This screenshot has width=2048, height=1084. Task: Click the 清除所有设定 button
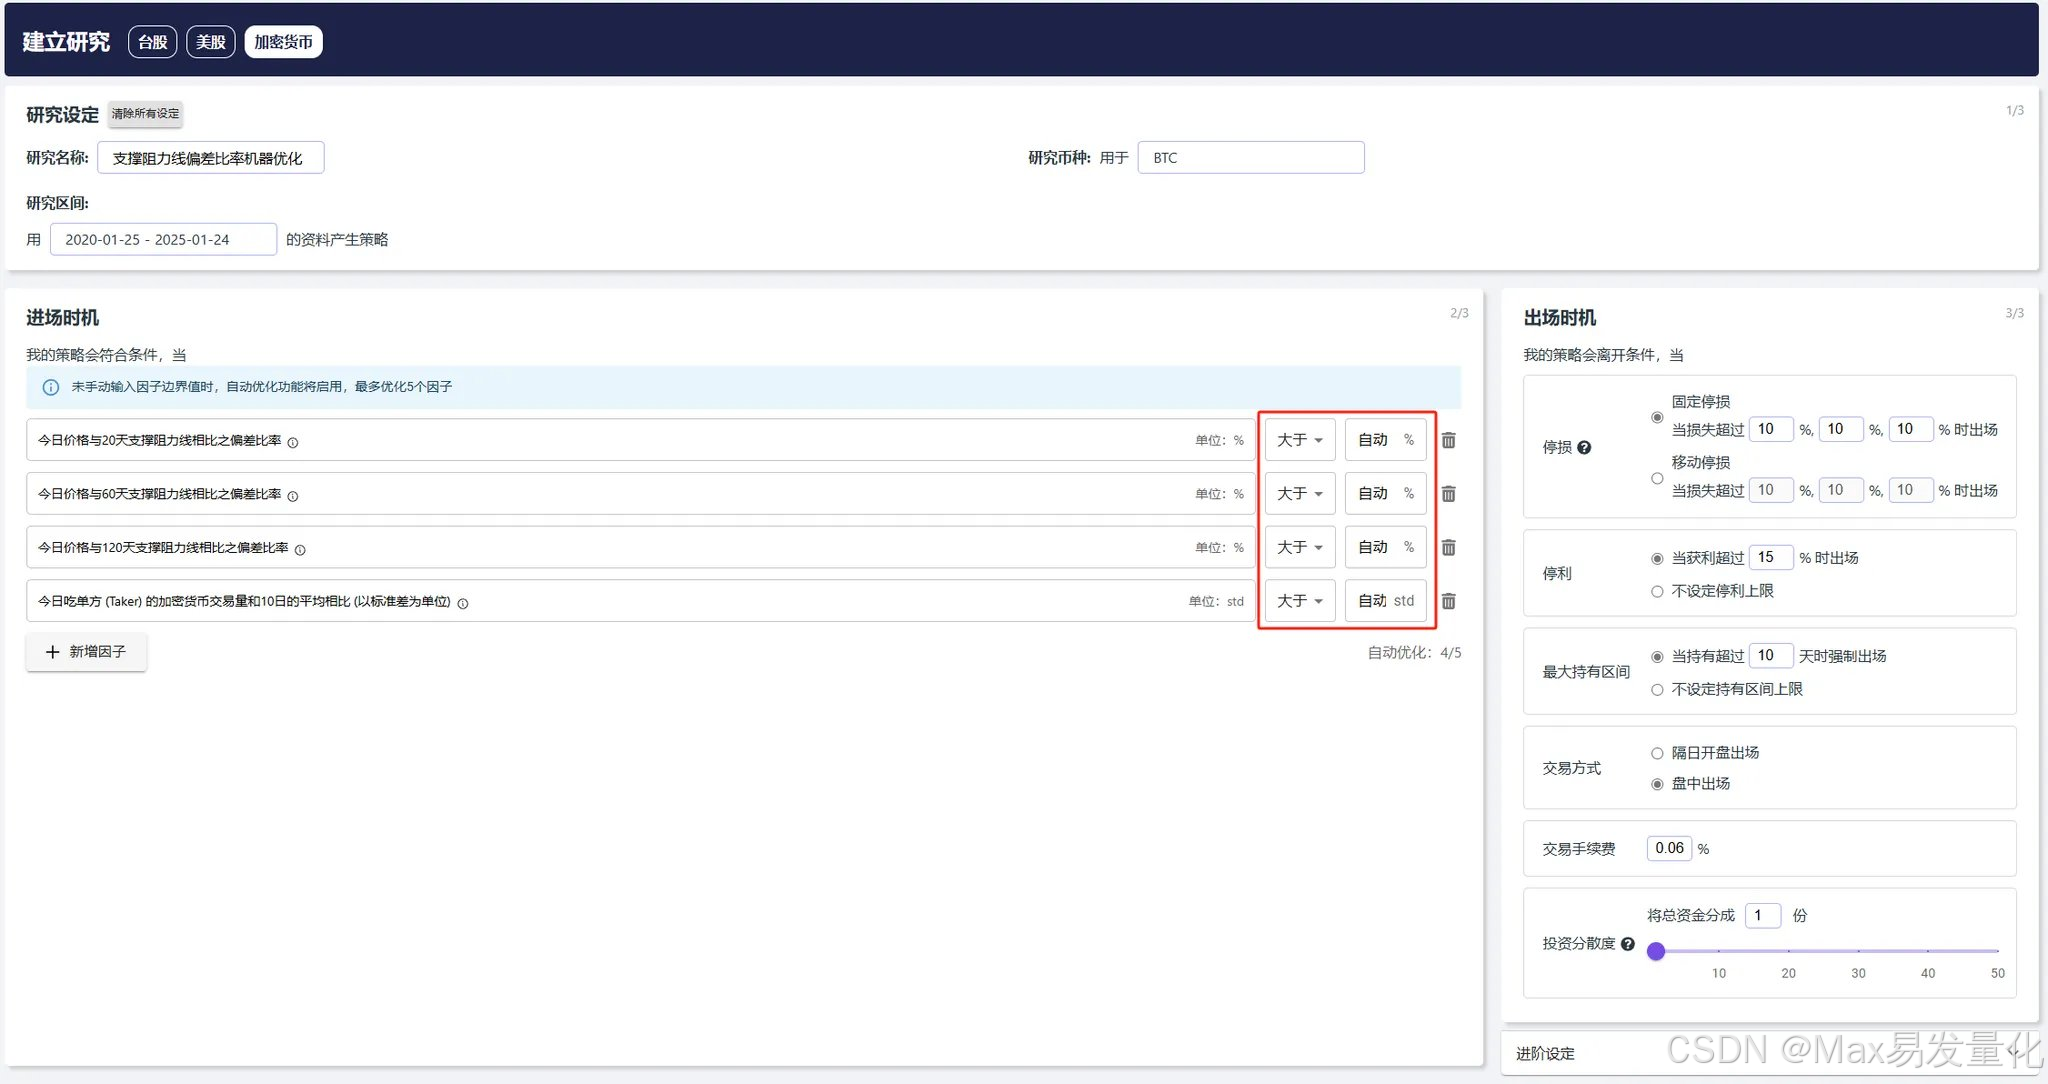tap(145, 114)
